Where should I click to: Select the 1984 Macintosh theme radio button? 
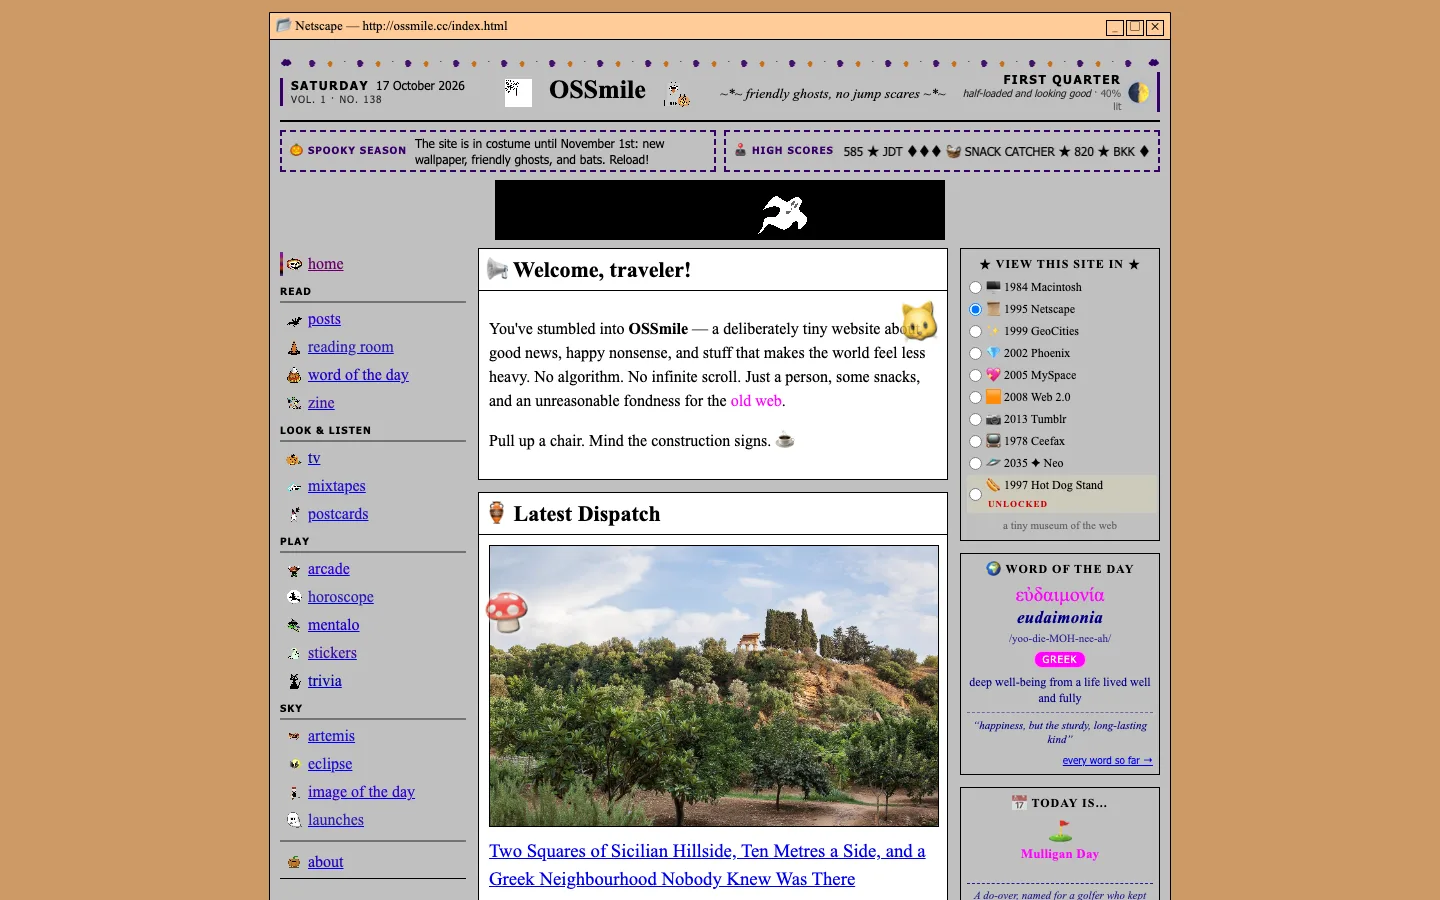(x=975, y=288)
